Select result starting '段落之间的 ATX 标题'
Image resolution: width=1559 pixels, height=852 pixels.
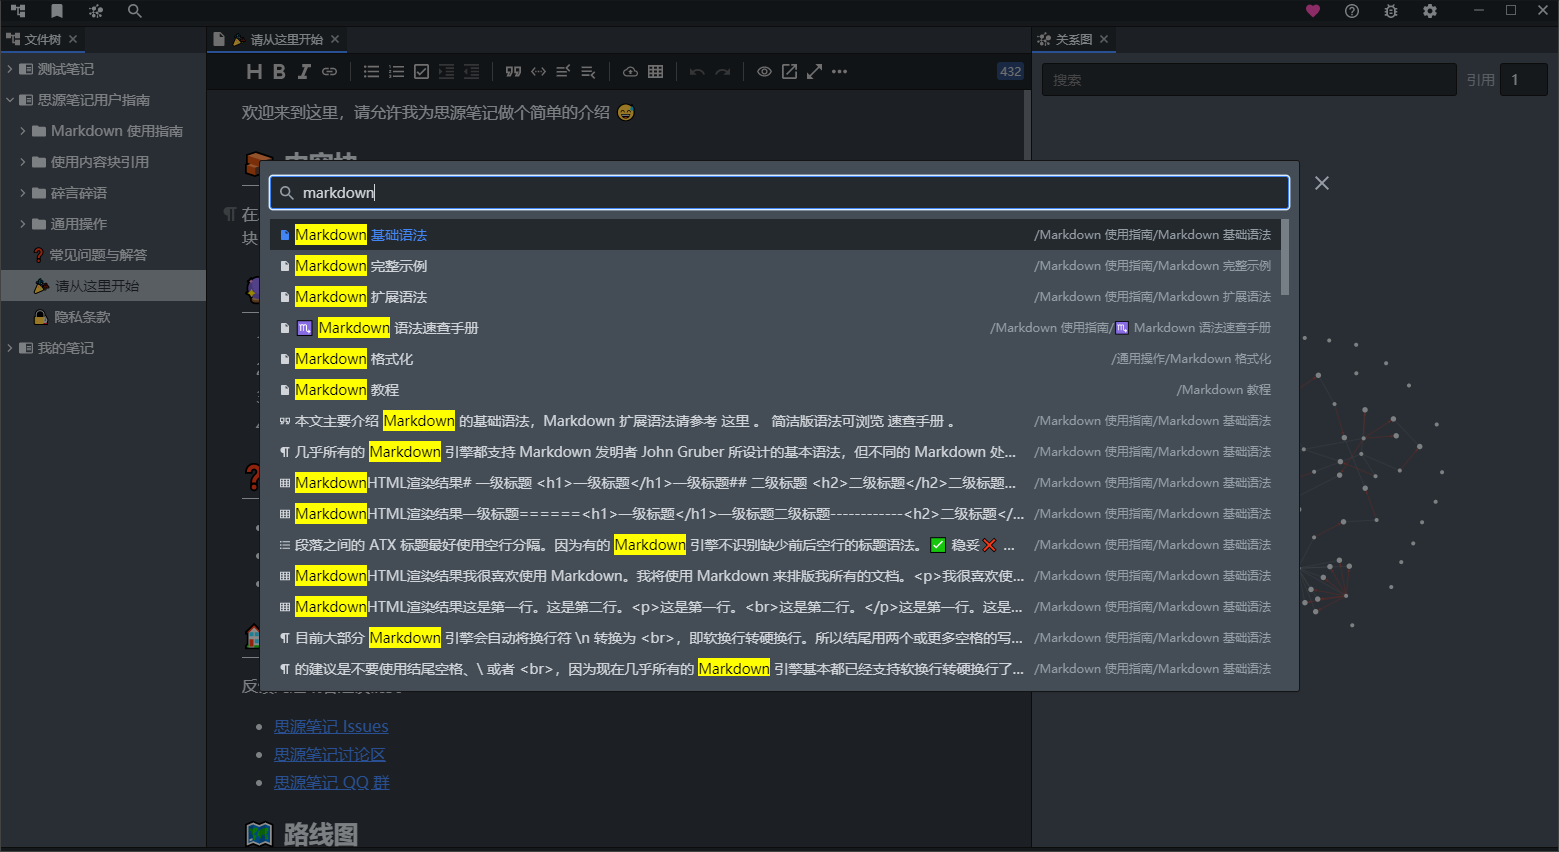775,545
